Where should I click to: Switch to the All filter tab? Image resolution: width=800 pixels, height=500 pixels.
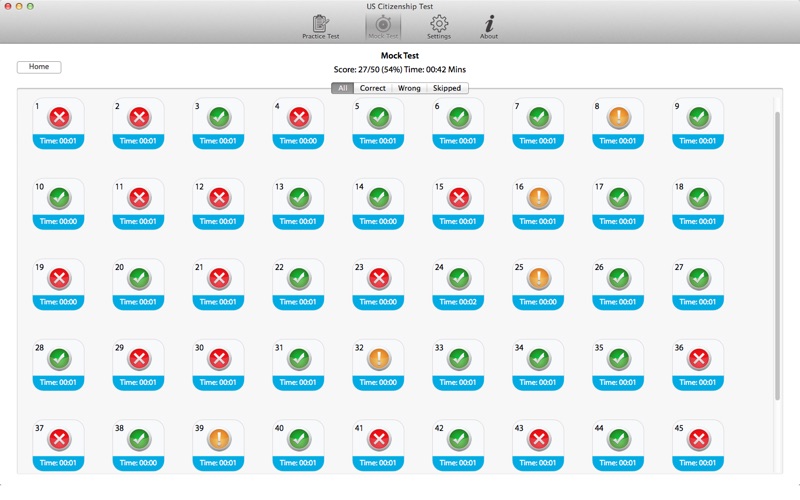[x=342, y=88]
